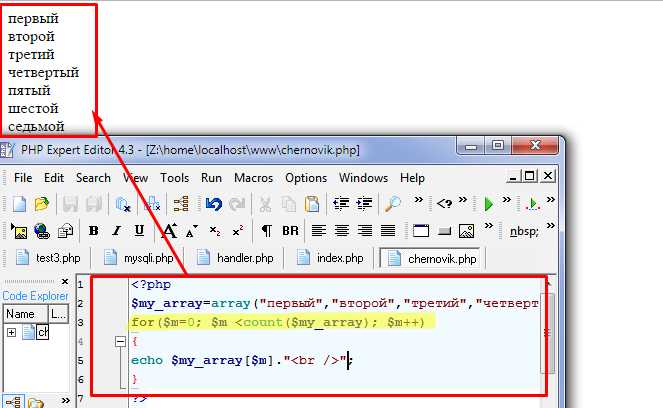Run the script with green play icon
This screenshot has height=408, width=663.
tap(489, 204)
